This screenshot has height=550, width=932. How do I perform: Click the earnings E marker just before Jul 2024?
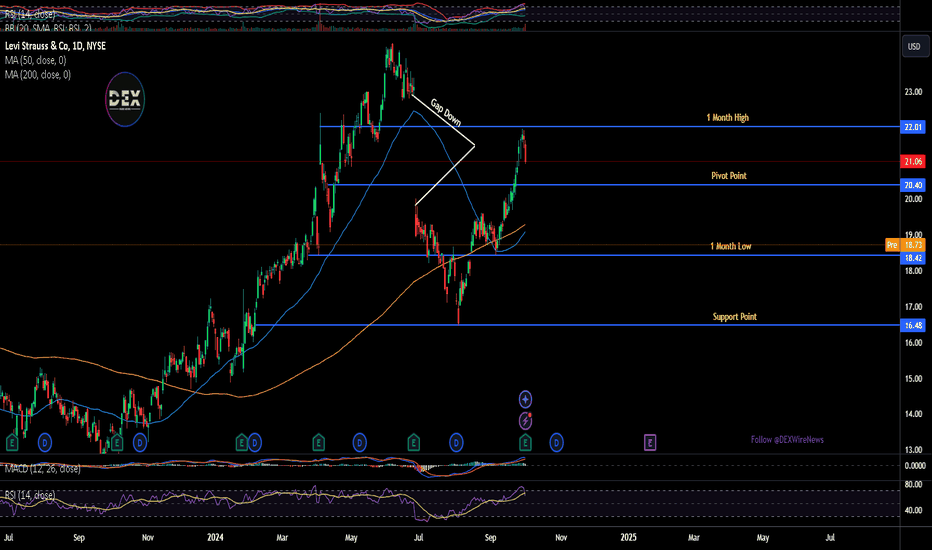pyautogui.click(x=413, y=442)
